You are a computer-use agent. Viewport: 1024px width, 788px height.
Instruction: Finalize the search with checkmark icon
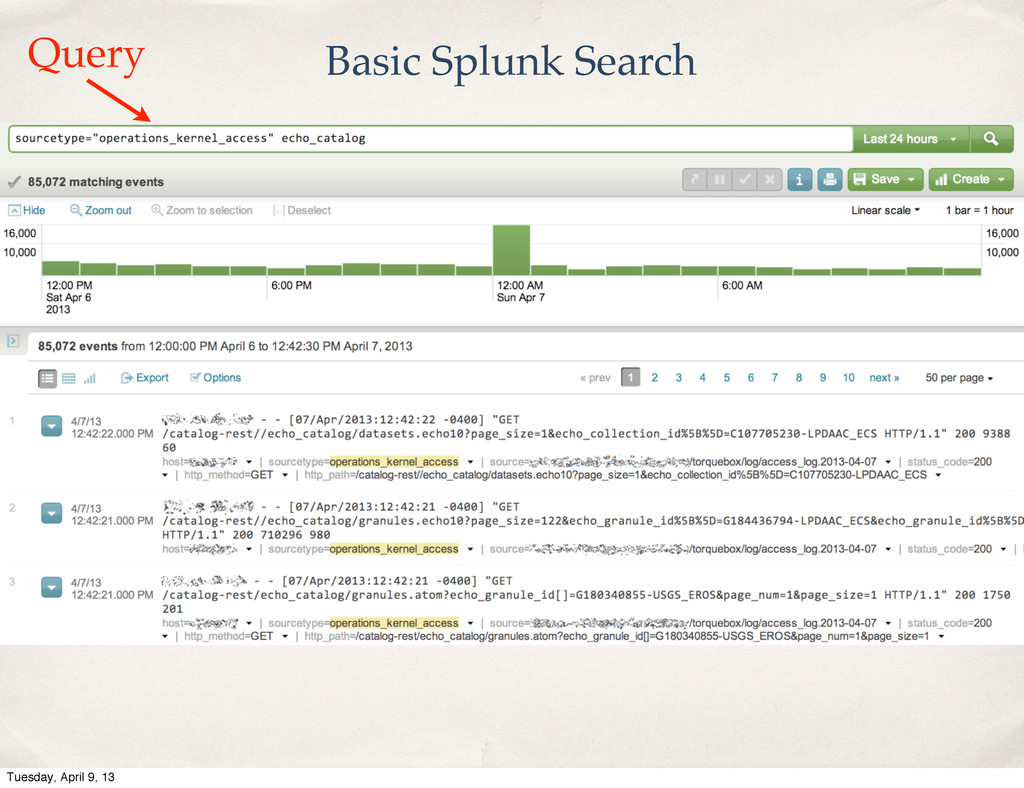(745, 179)
